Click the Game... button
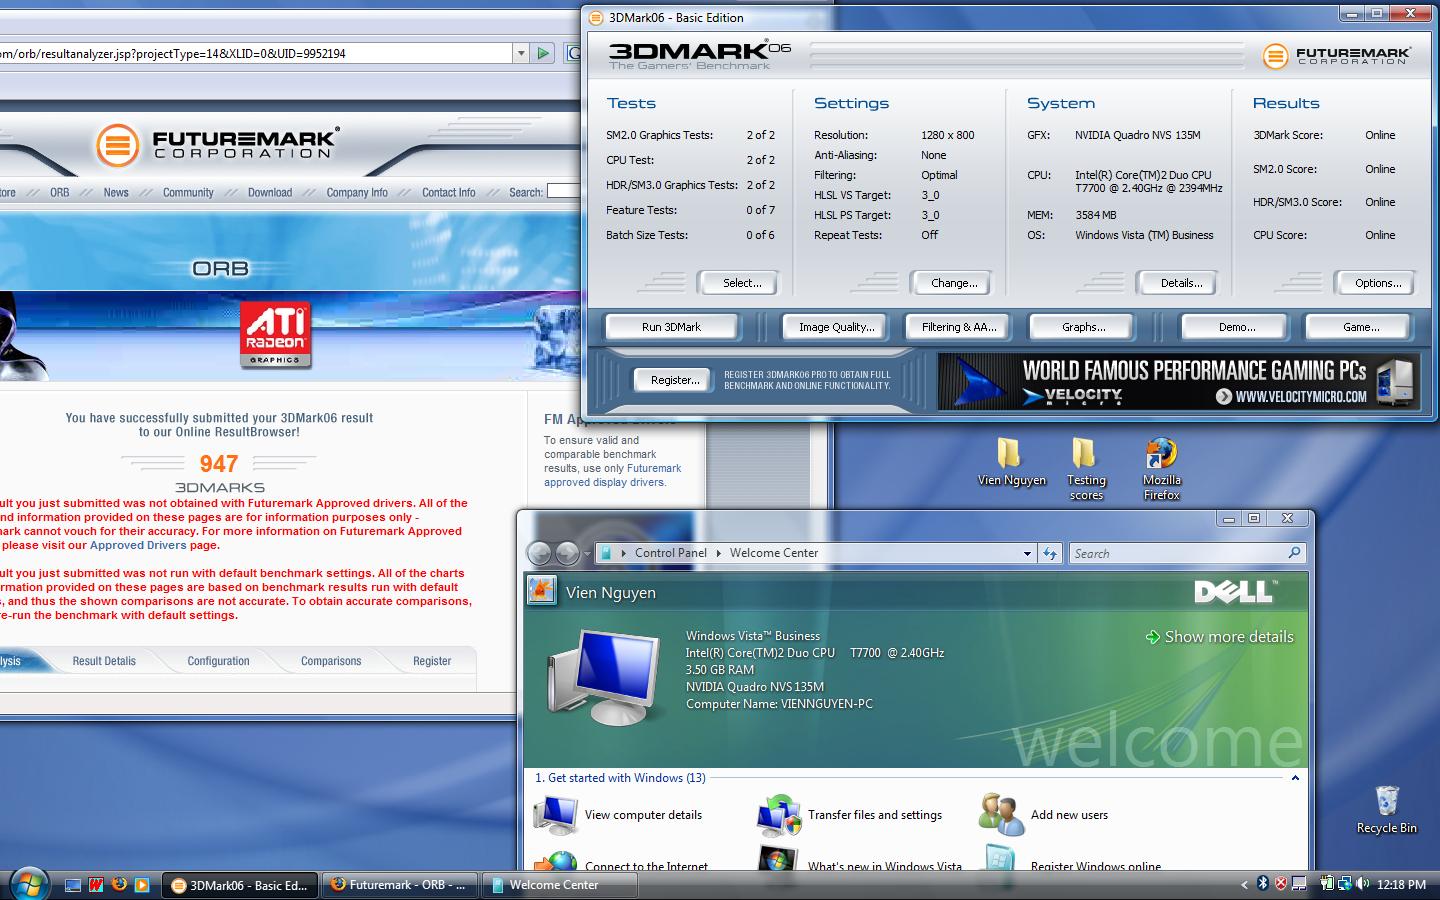1440x900 pixels. click(x=1360, y=327)
